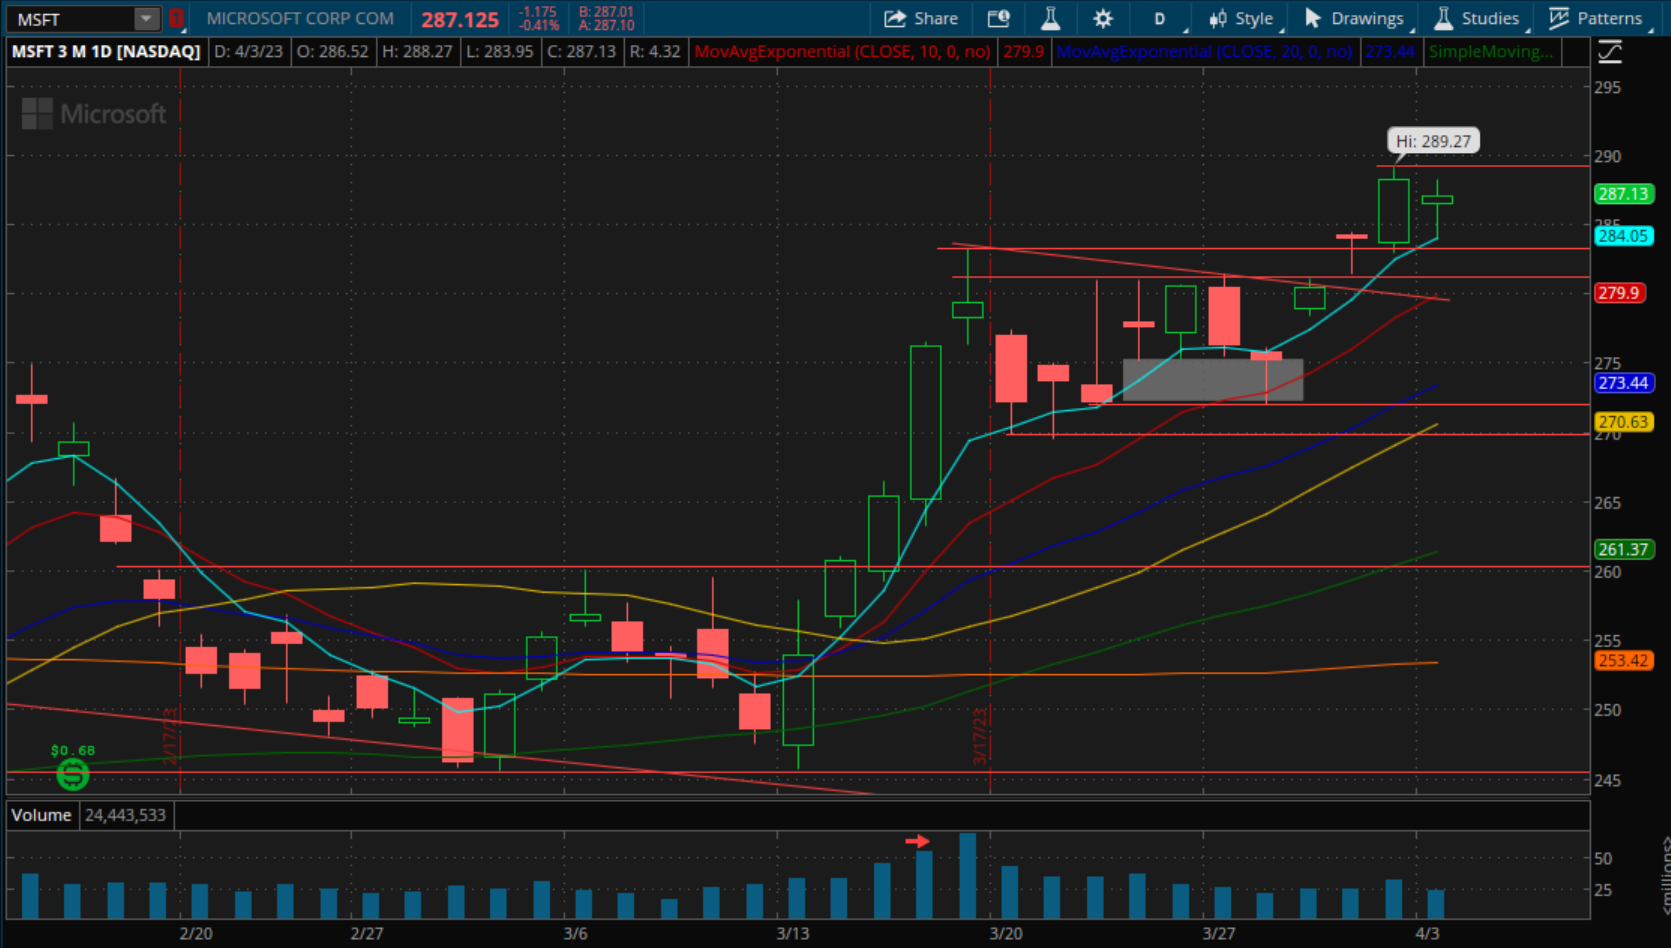1671x948 pixels.
Task: Click the 3/17/23 vertical expiration line label
Action: click(x=980, y=737)
